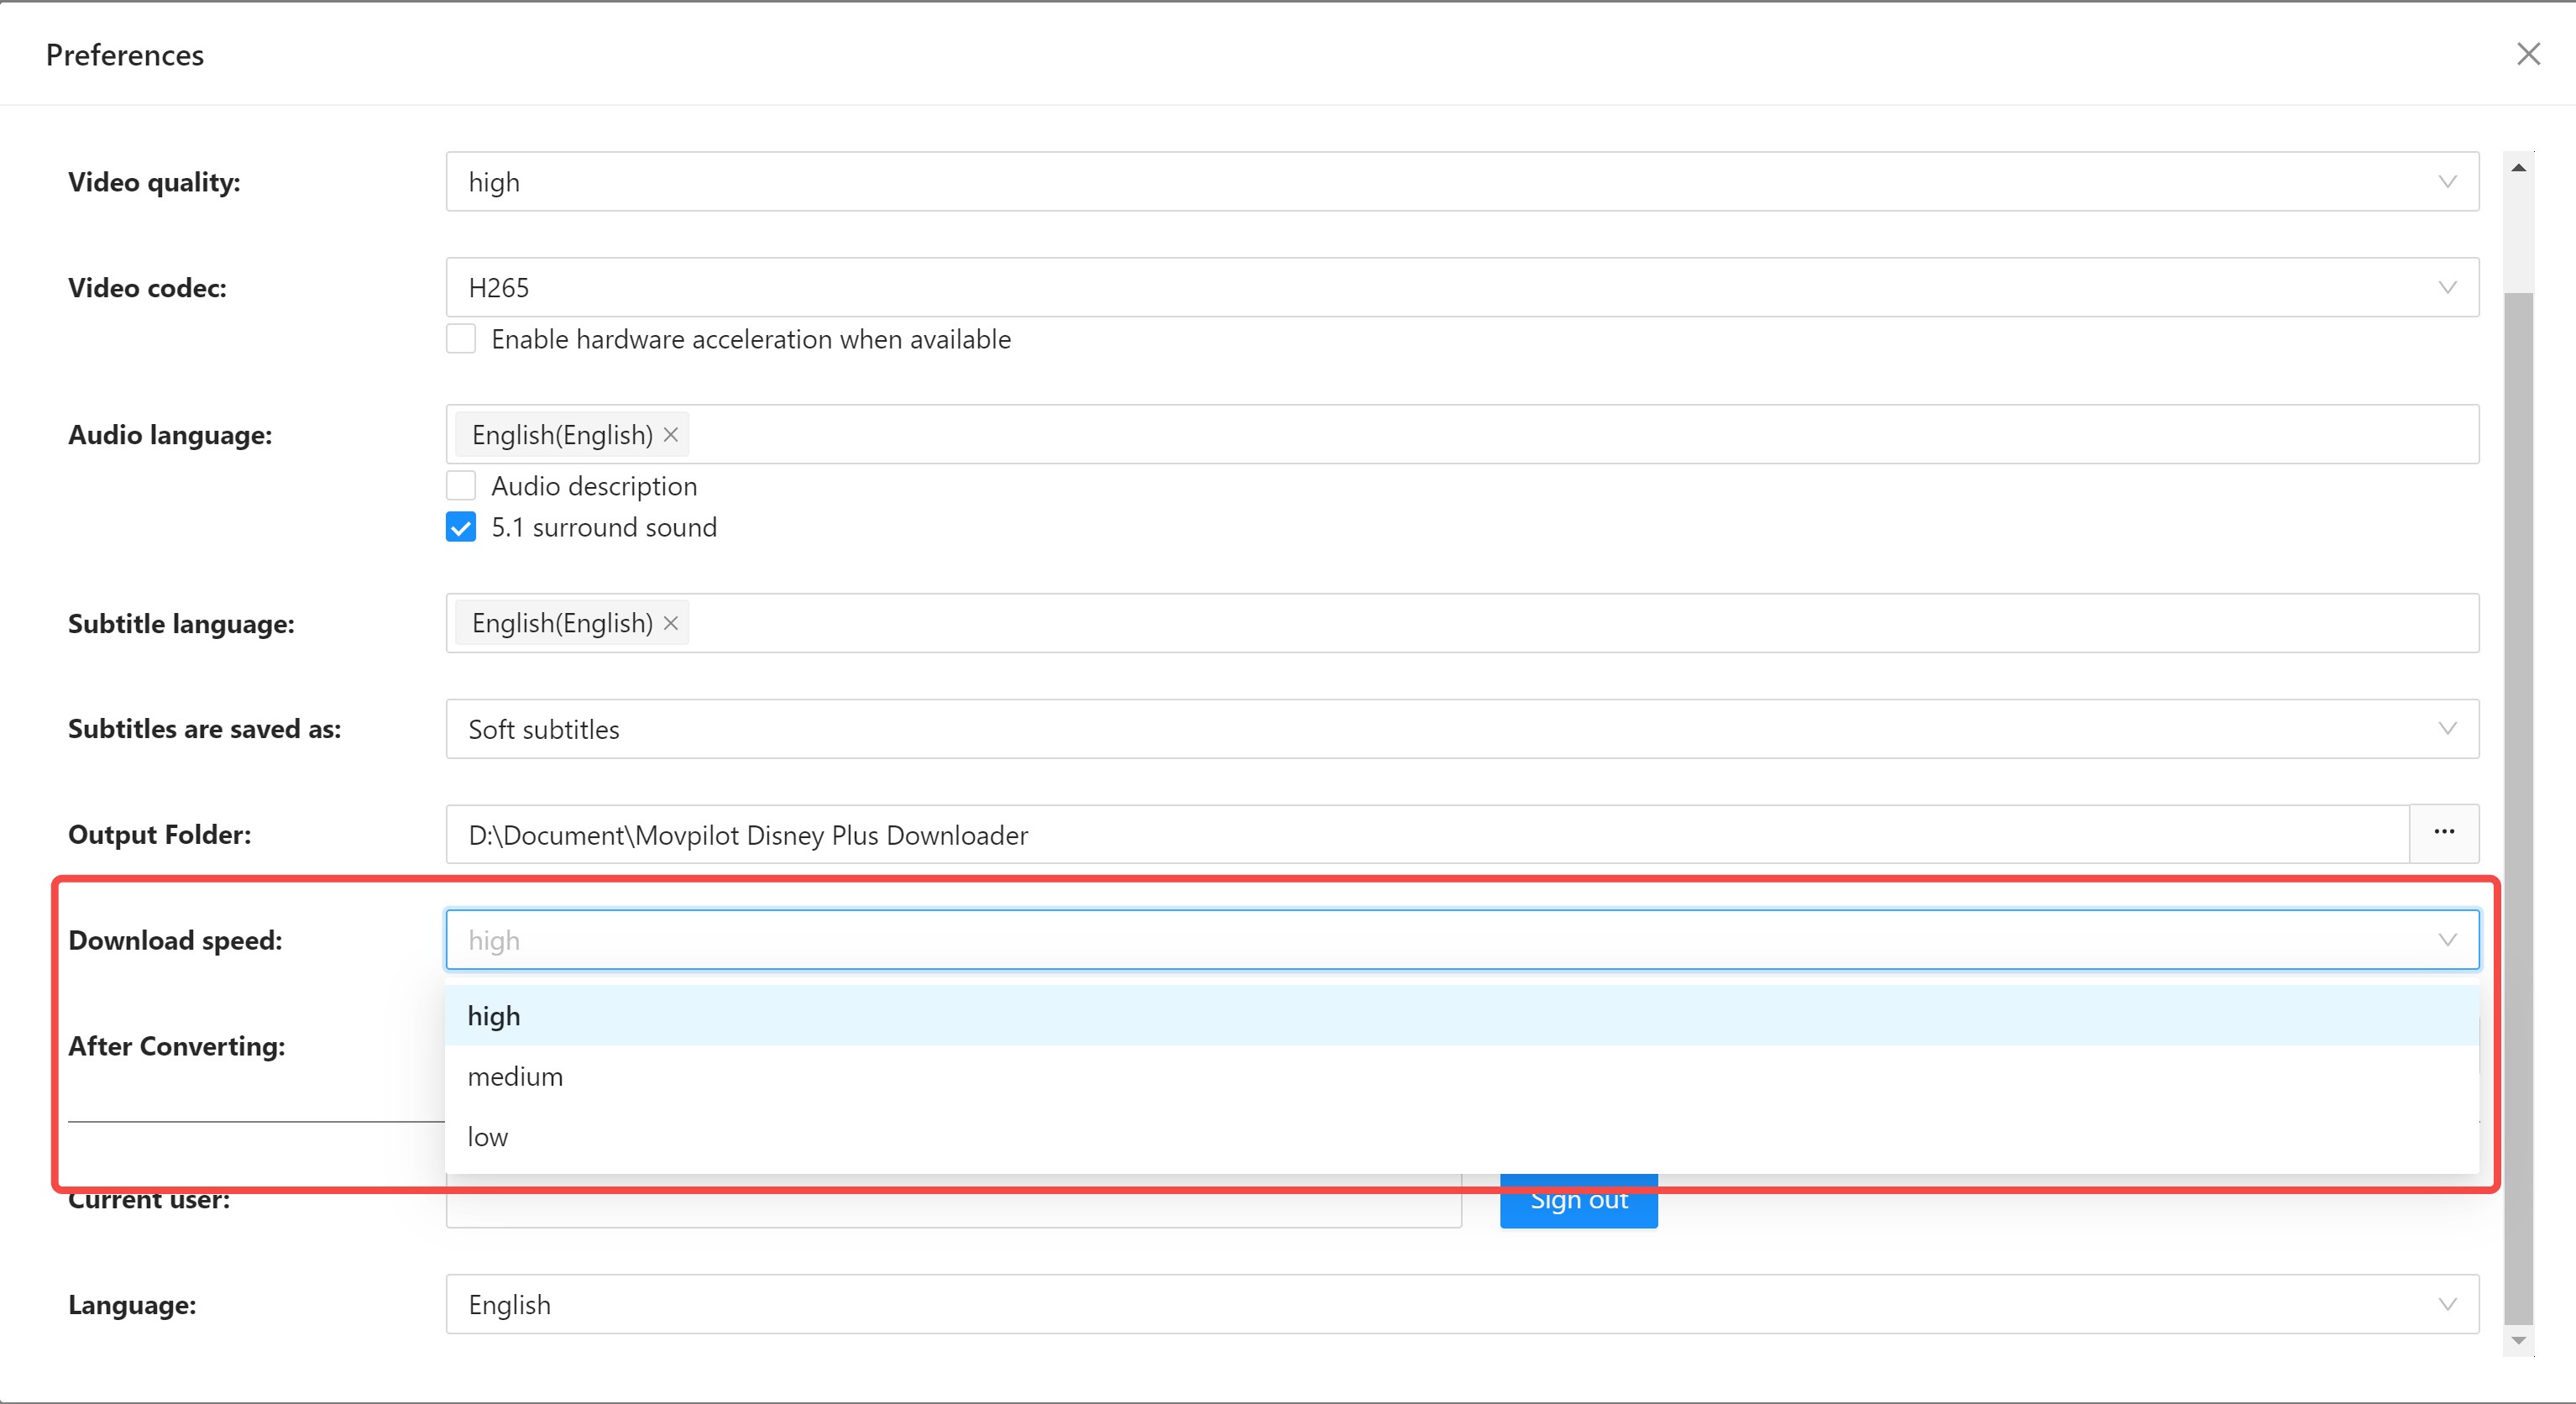2576x1404 pixels.
Task: Open Subtitles are saved as dropdown
Action: pyautogui.click(x=1462, y=729)
